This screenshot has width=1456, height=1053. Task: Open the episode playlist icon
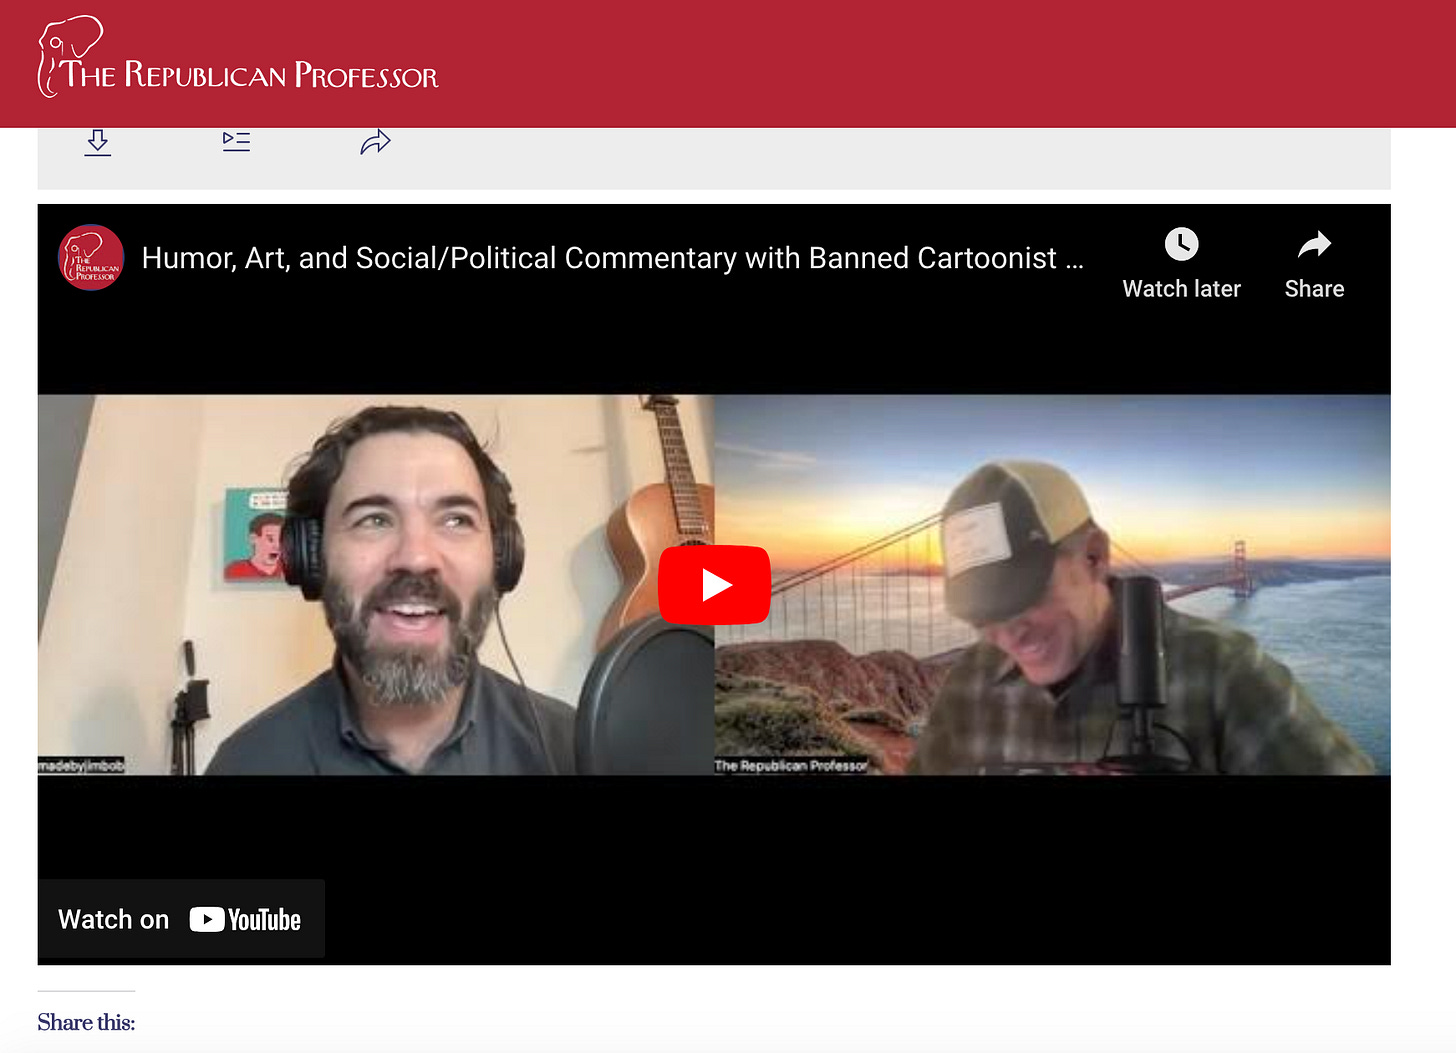pyautogui.click(x=236, y=142)
